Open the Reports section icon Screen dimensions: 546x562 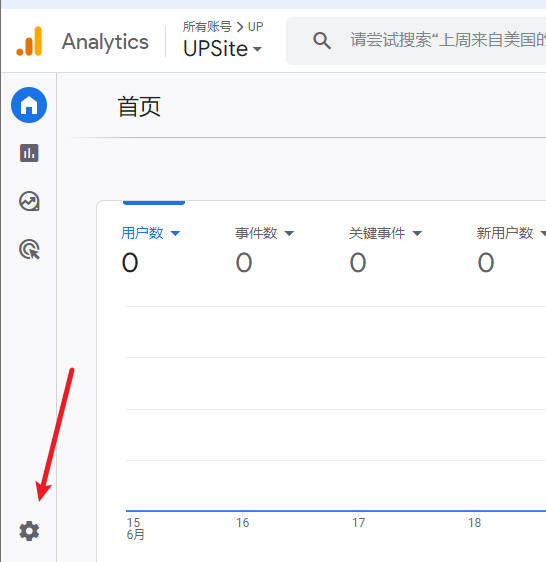[29, 153]
